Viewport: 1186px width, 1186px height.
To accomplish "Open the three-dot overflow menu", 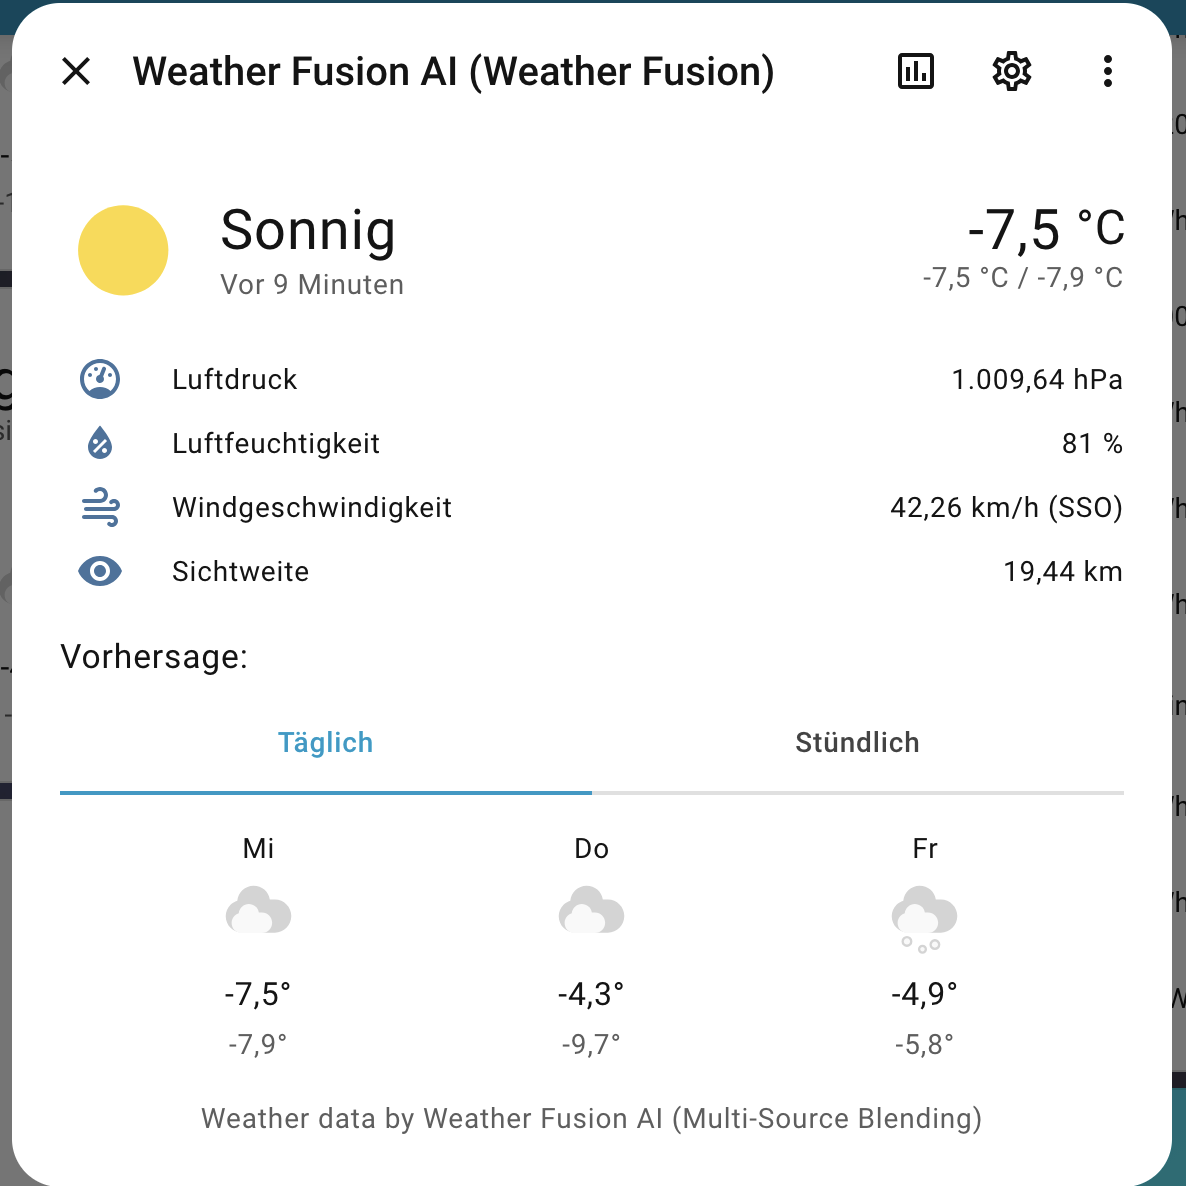I will pyautogui.click(x=1107, y=72).
